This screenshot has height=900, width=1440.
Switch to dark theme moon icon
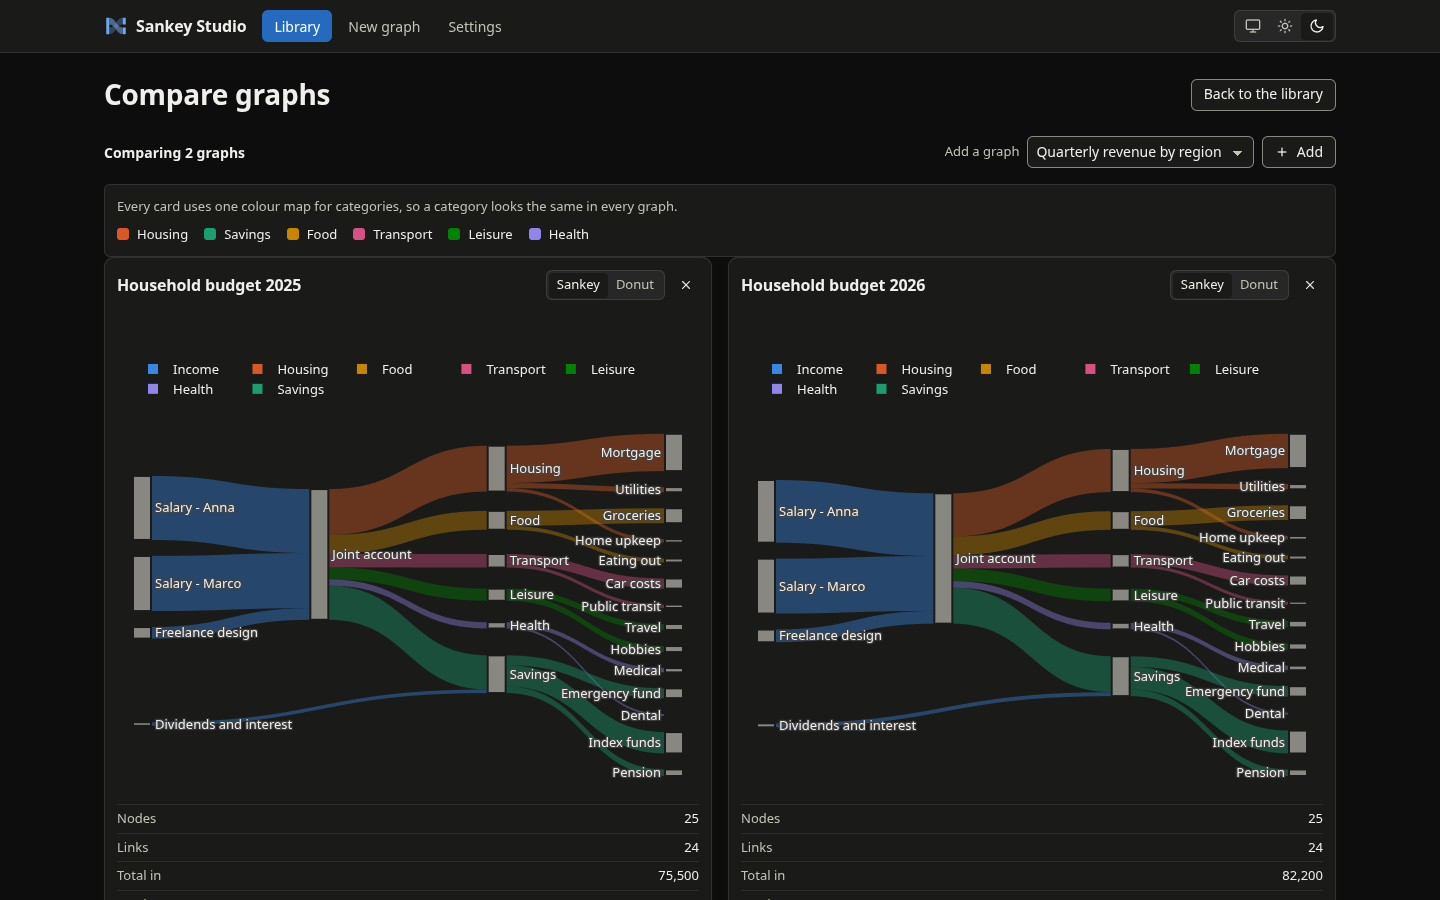pos(1317,26)
